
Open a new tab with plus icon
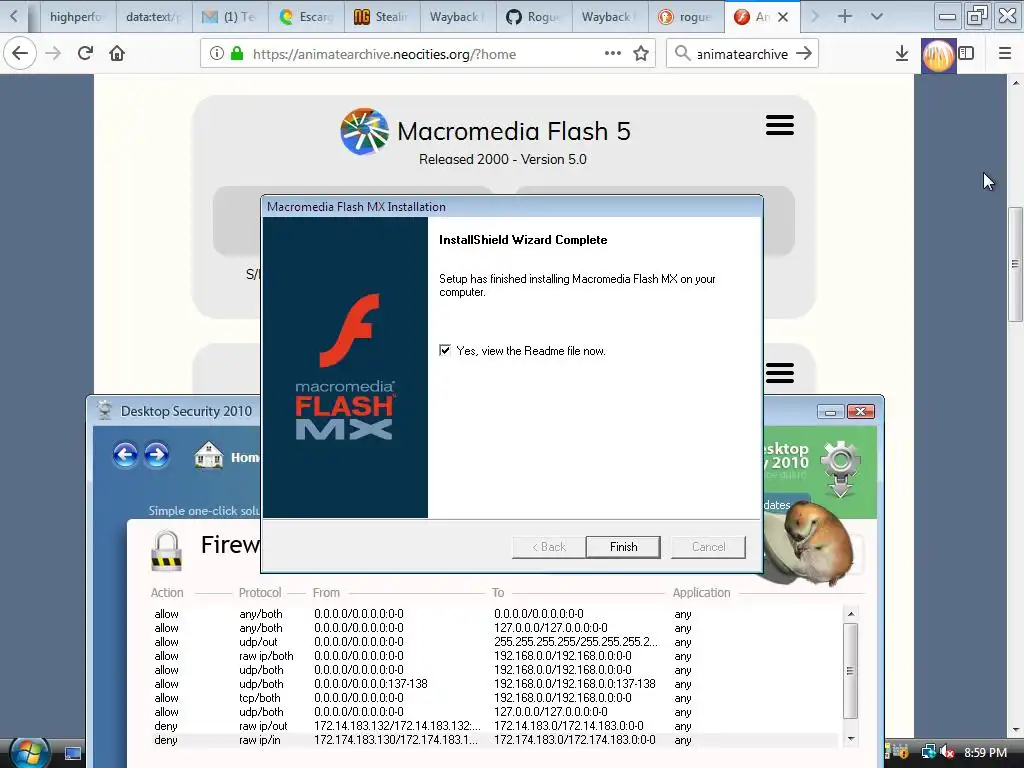tap(844, 16)
